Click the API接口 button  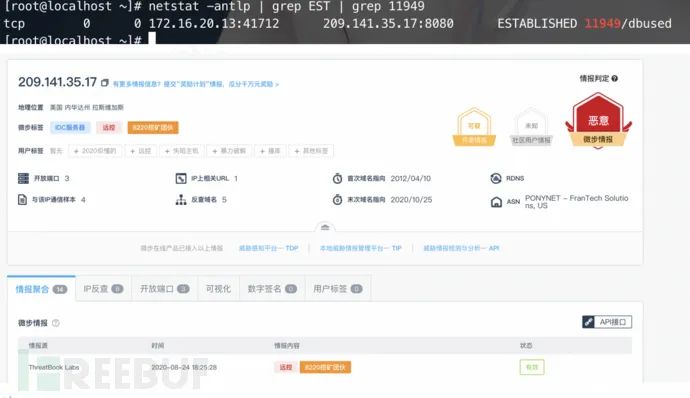pyautogui.click(x=607, y=322)
